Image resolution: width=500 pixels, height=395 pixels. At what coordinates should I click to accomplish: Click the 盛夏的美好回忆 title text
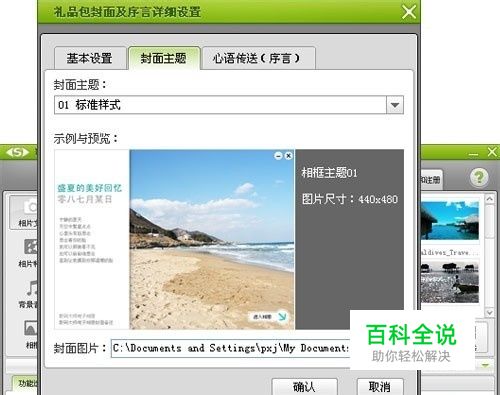pos(90,188)
